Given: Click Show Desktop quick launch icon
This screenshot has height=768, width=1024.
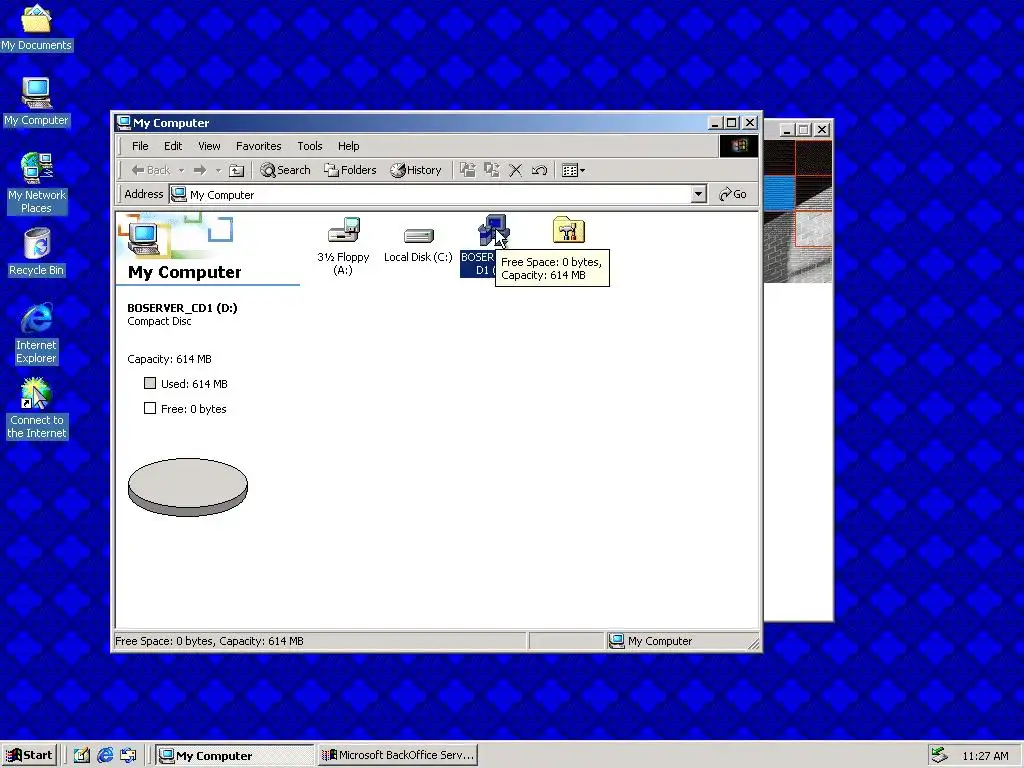Looking at the screenshot, I should (x=82, y=756).
